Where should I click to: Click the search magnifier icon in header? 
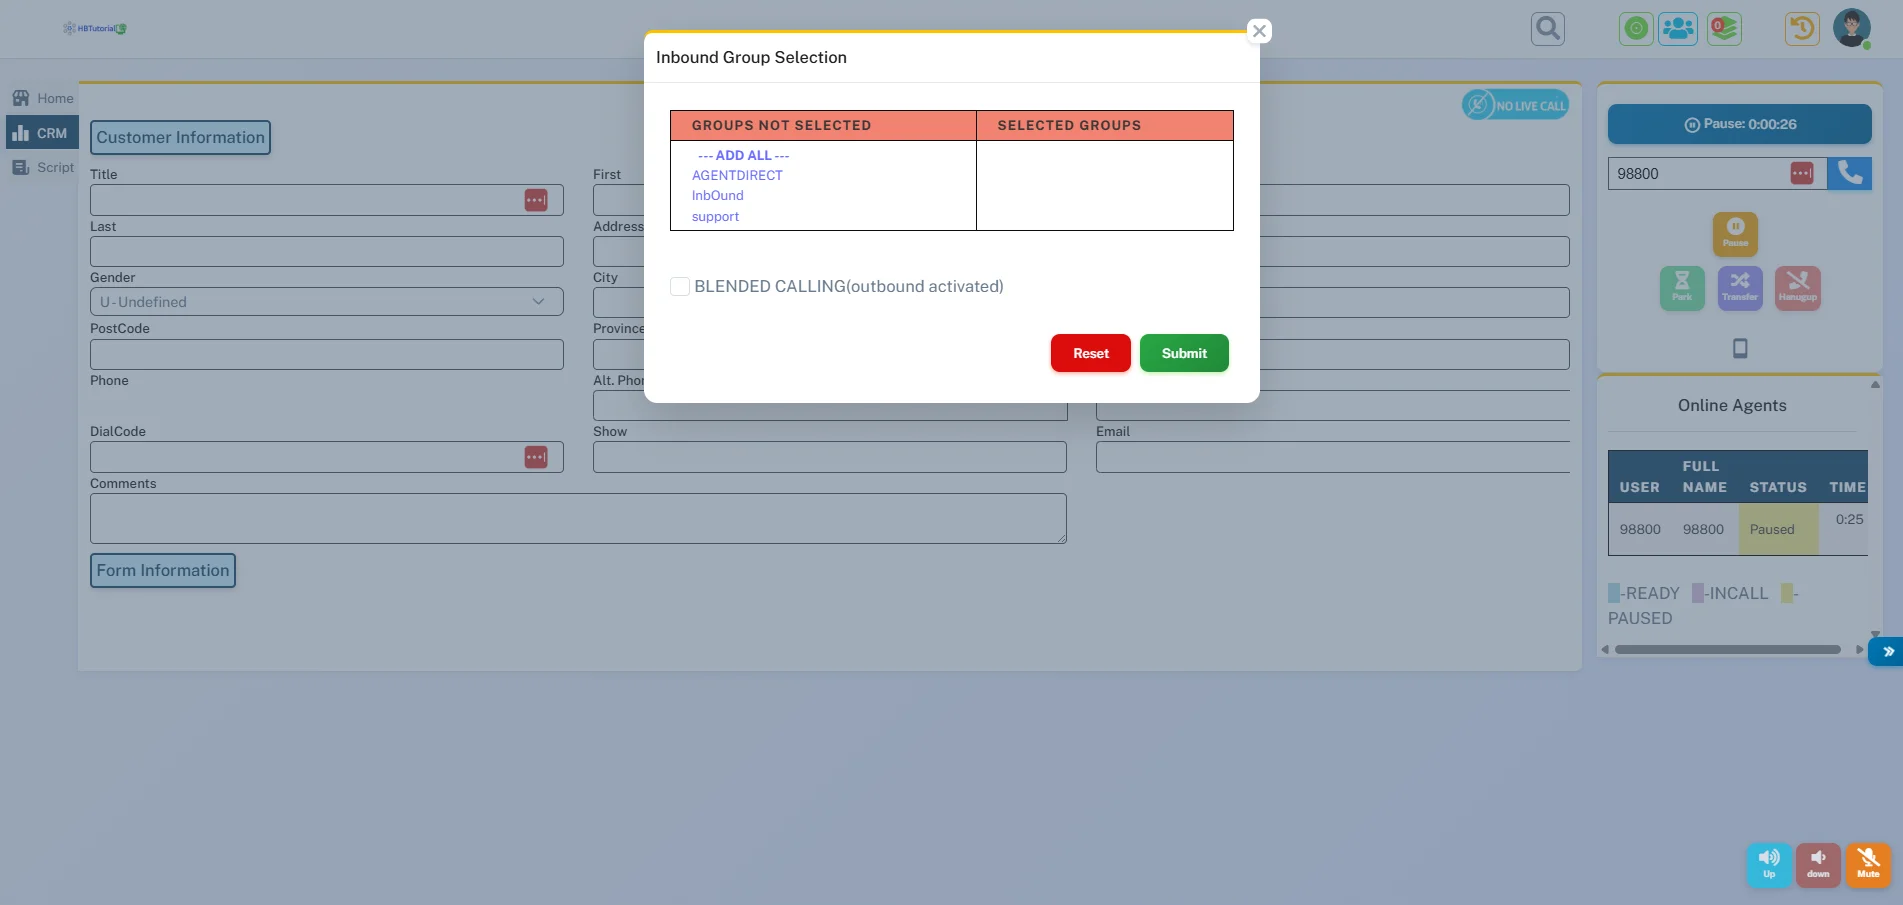pyautogui.click(x=1547, y=28)
